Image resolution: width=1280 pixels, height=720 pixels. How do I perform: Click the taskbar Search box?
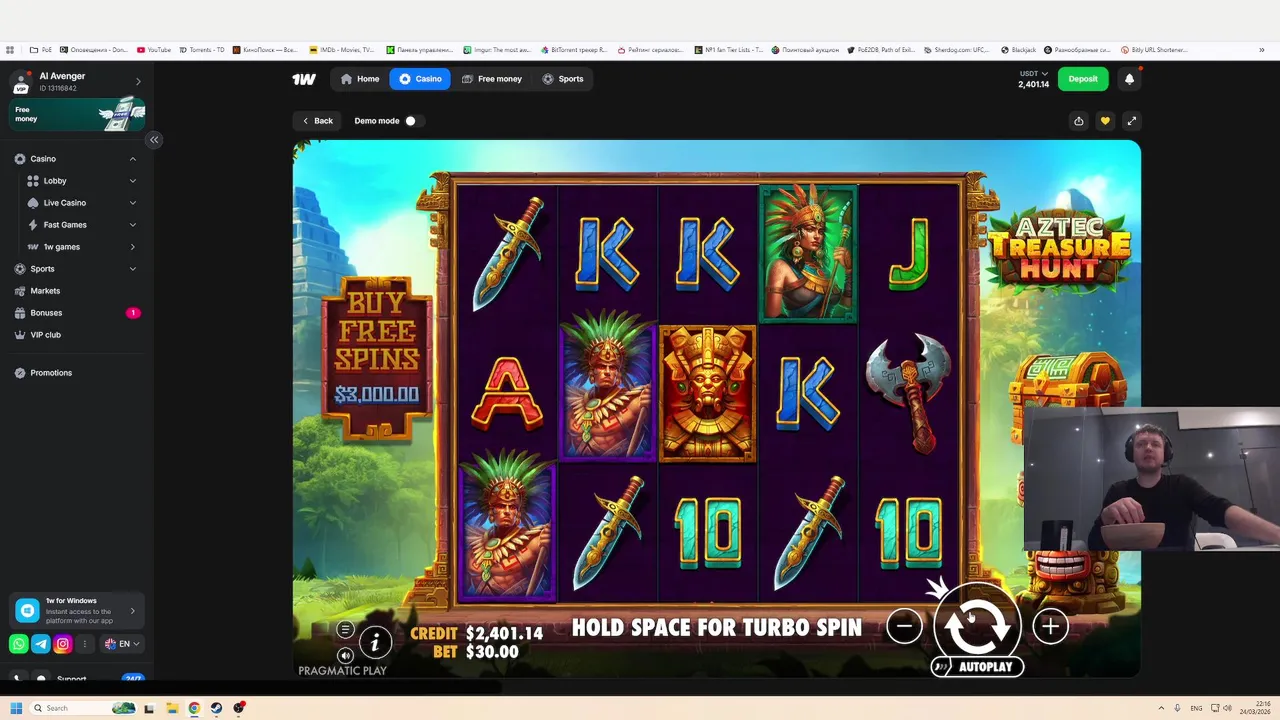point(83,708)
